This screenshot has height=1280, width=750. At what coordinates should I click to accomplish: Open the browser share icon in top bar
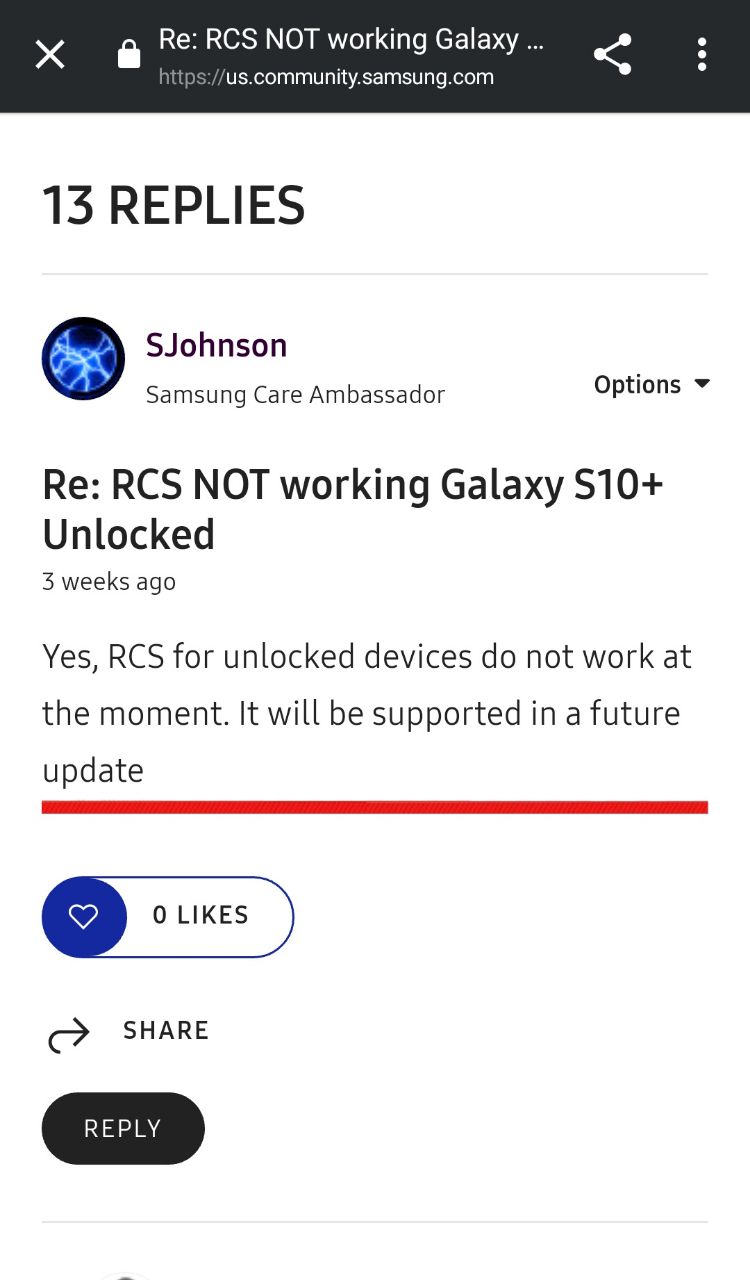pyautogui.click(x=612, y=55)
